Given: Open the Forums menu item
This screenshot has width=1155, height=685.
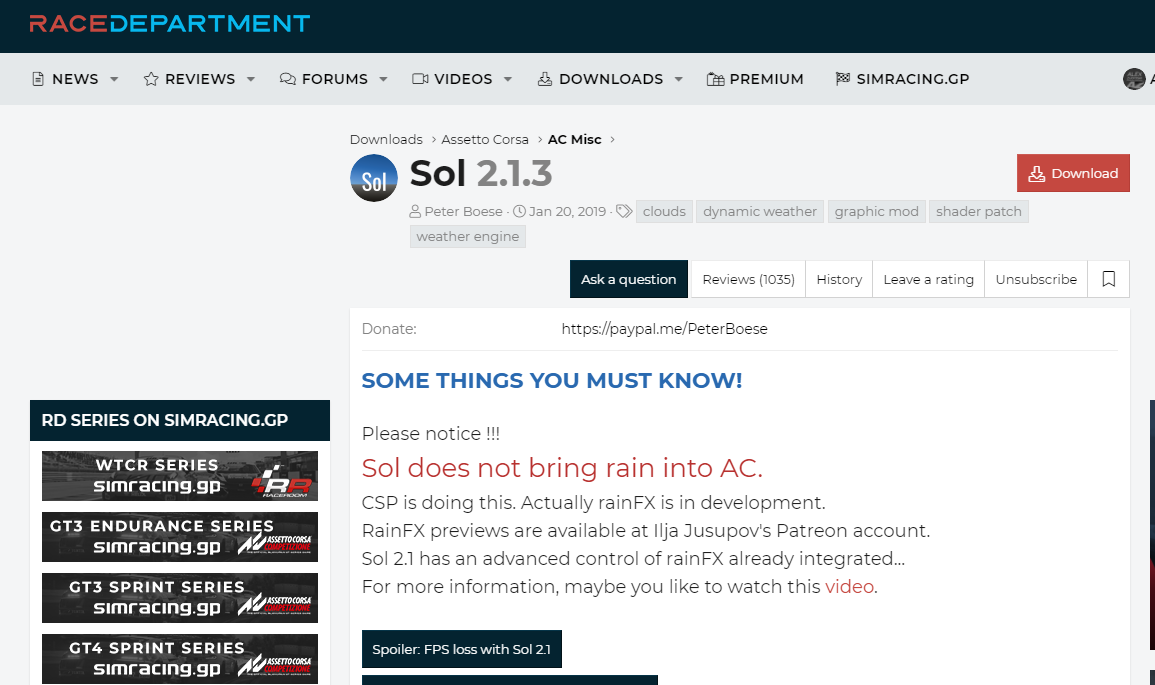Looking at the screenshot, I should point(323,79).
